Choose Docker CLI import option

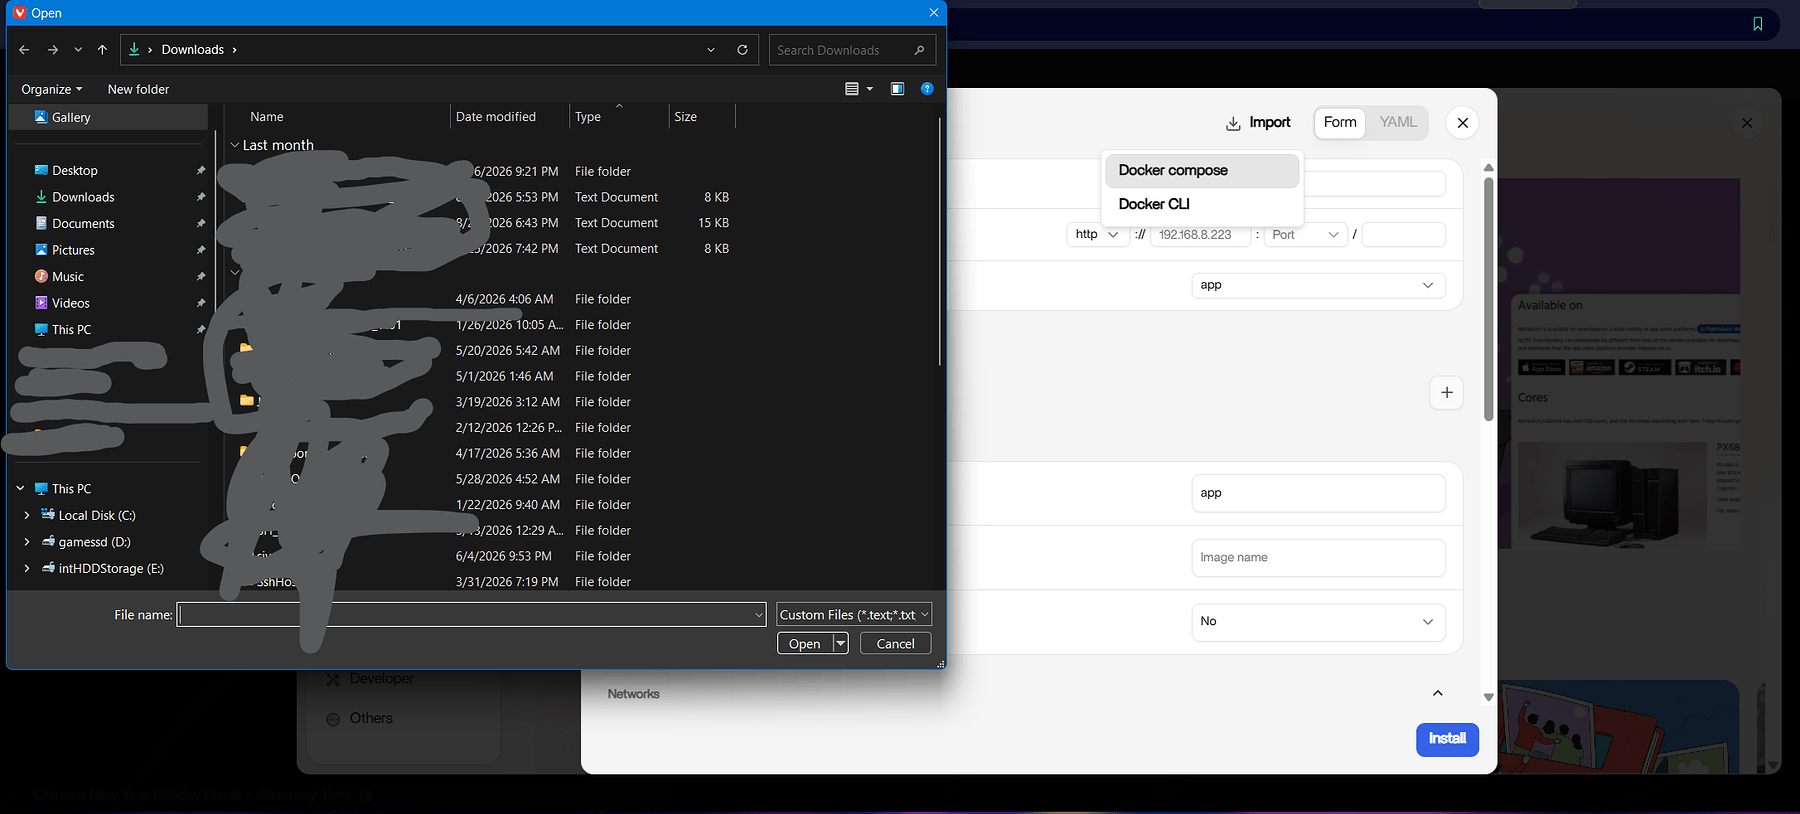1202,204
